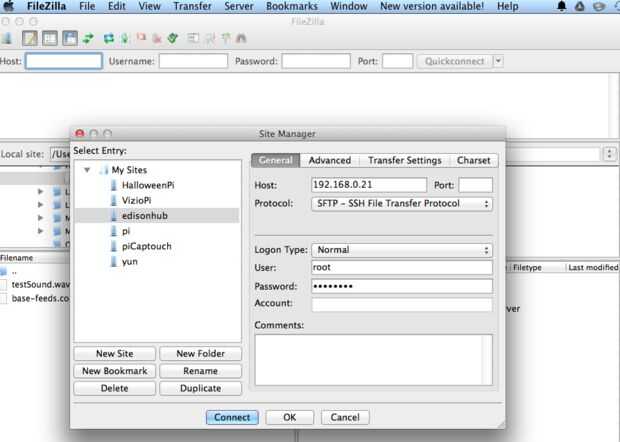Open the Server menu
This screenshot has height=442, width=620.
(x=239, y=6)
